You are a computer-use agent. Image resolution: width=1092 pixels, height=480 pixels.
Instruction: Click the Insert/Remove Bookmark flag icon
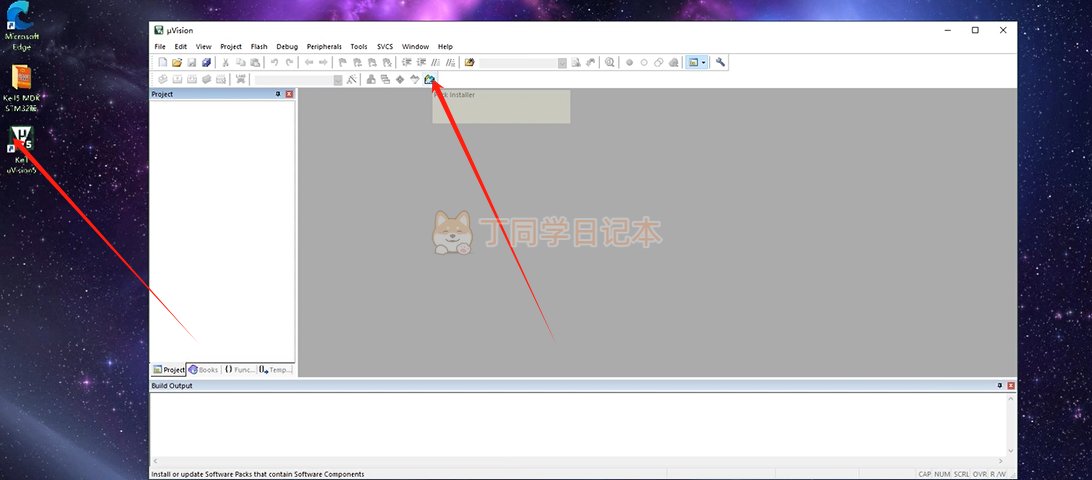point(342,62)
